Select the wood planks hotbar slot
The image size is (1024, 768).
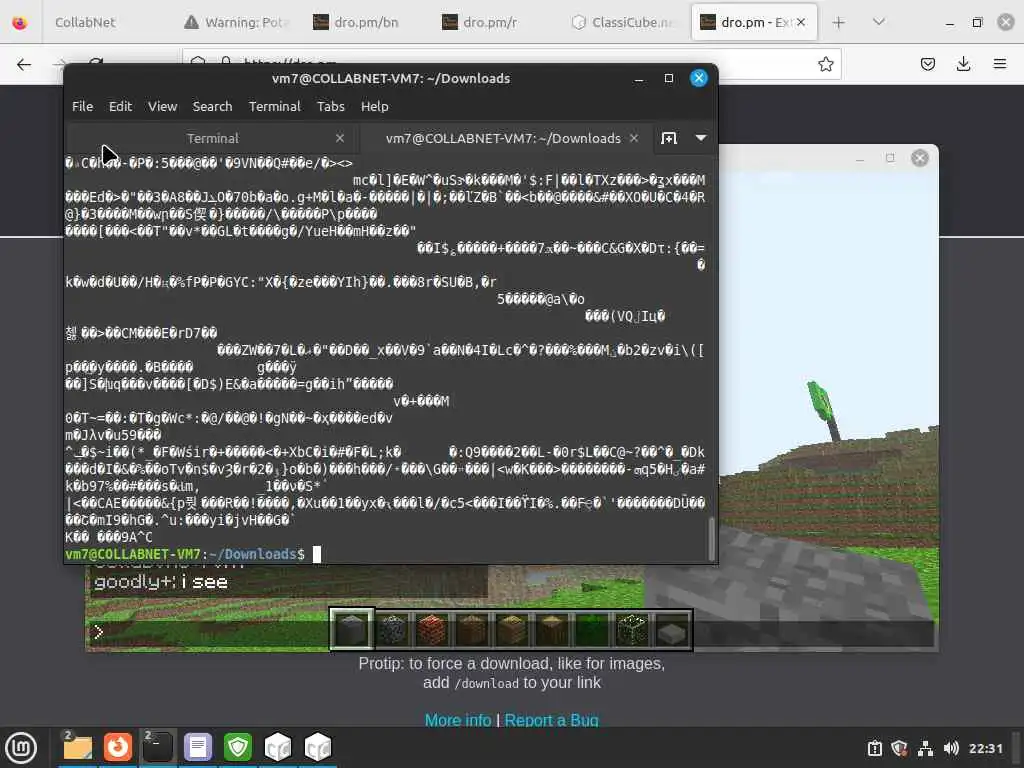click(512, 630)
